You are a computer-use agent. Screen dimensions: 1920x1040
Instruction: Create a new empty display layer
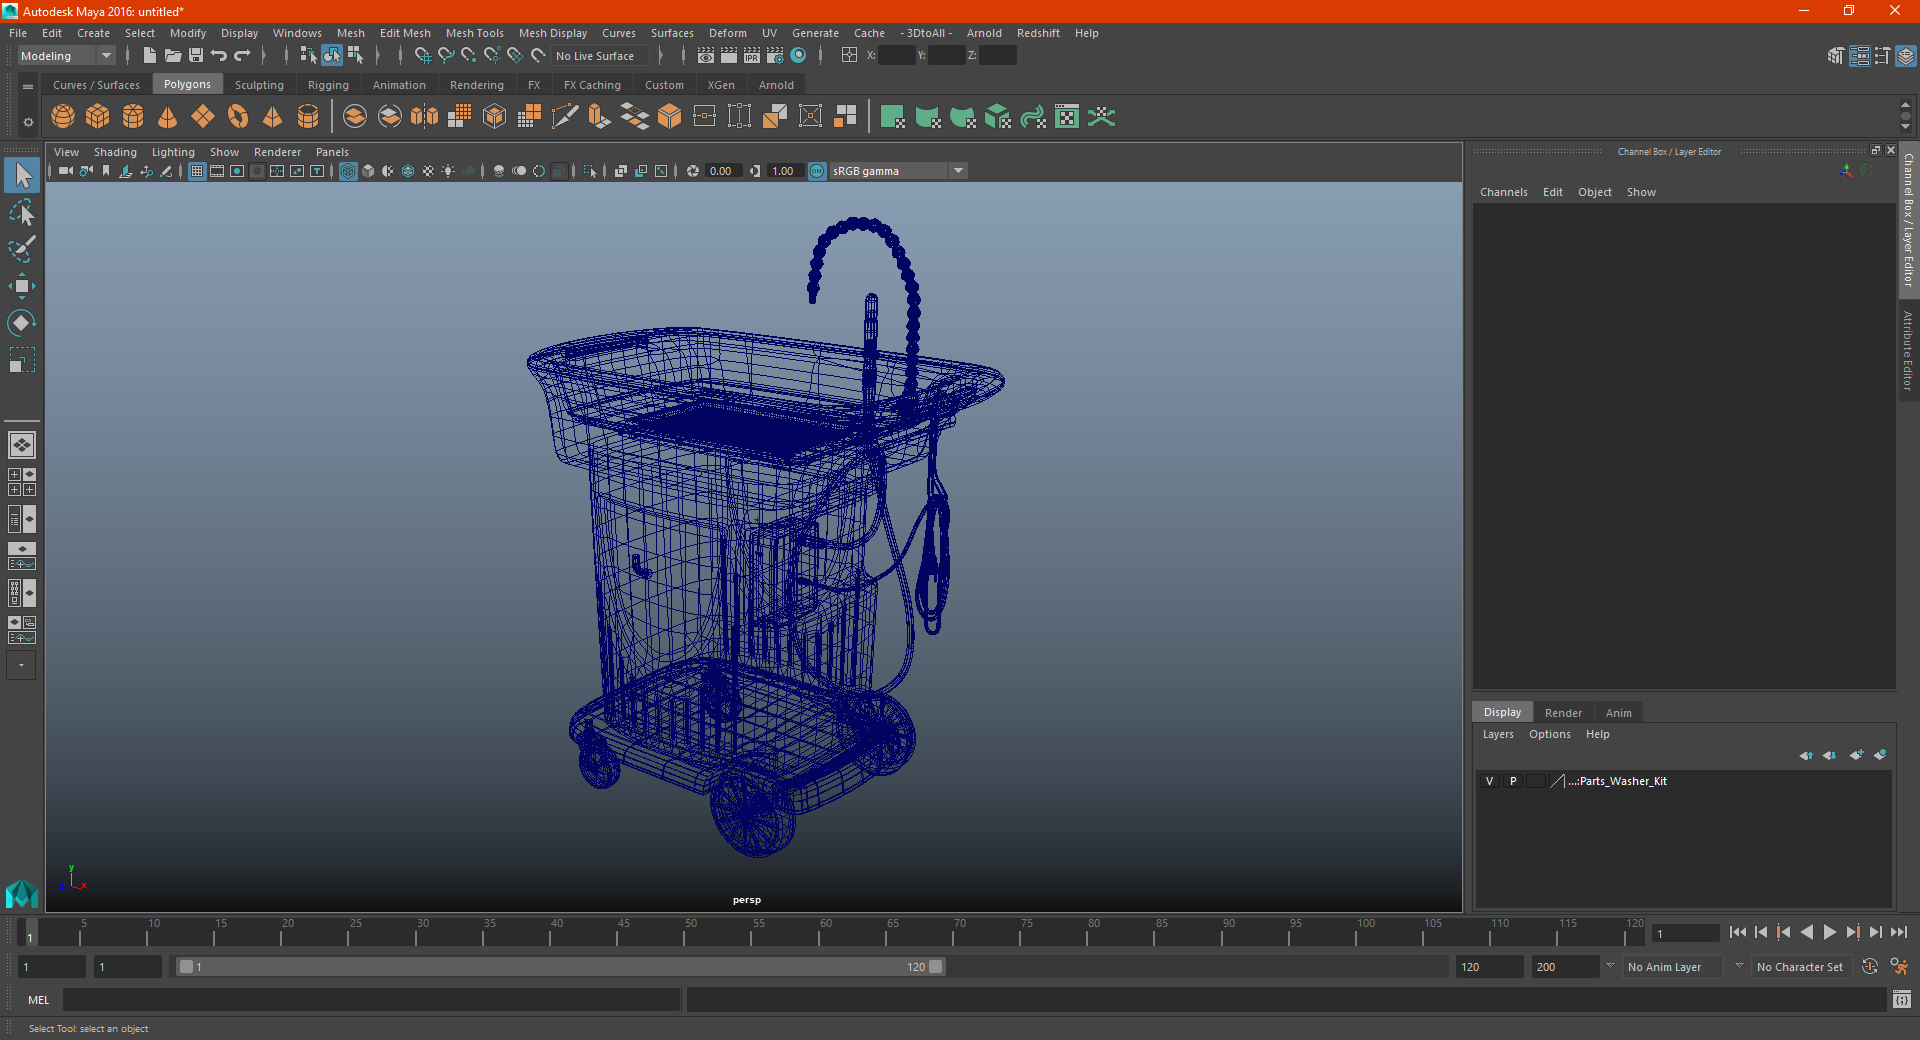[x=1857, y=755]
